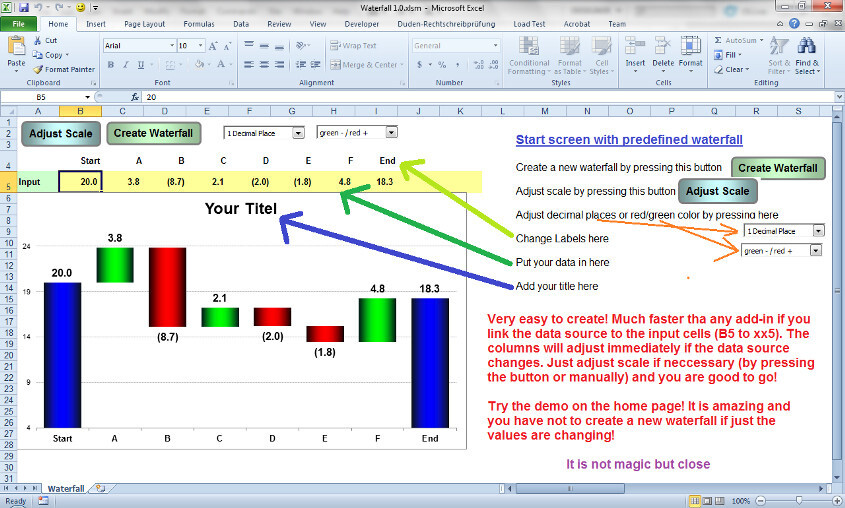Image resolution: width=845 pixels, height=508 pixels.
Task: Open Format as Table gallery
Action: click(570, 55)
